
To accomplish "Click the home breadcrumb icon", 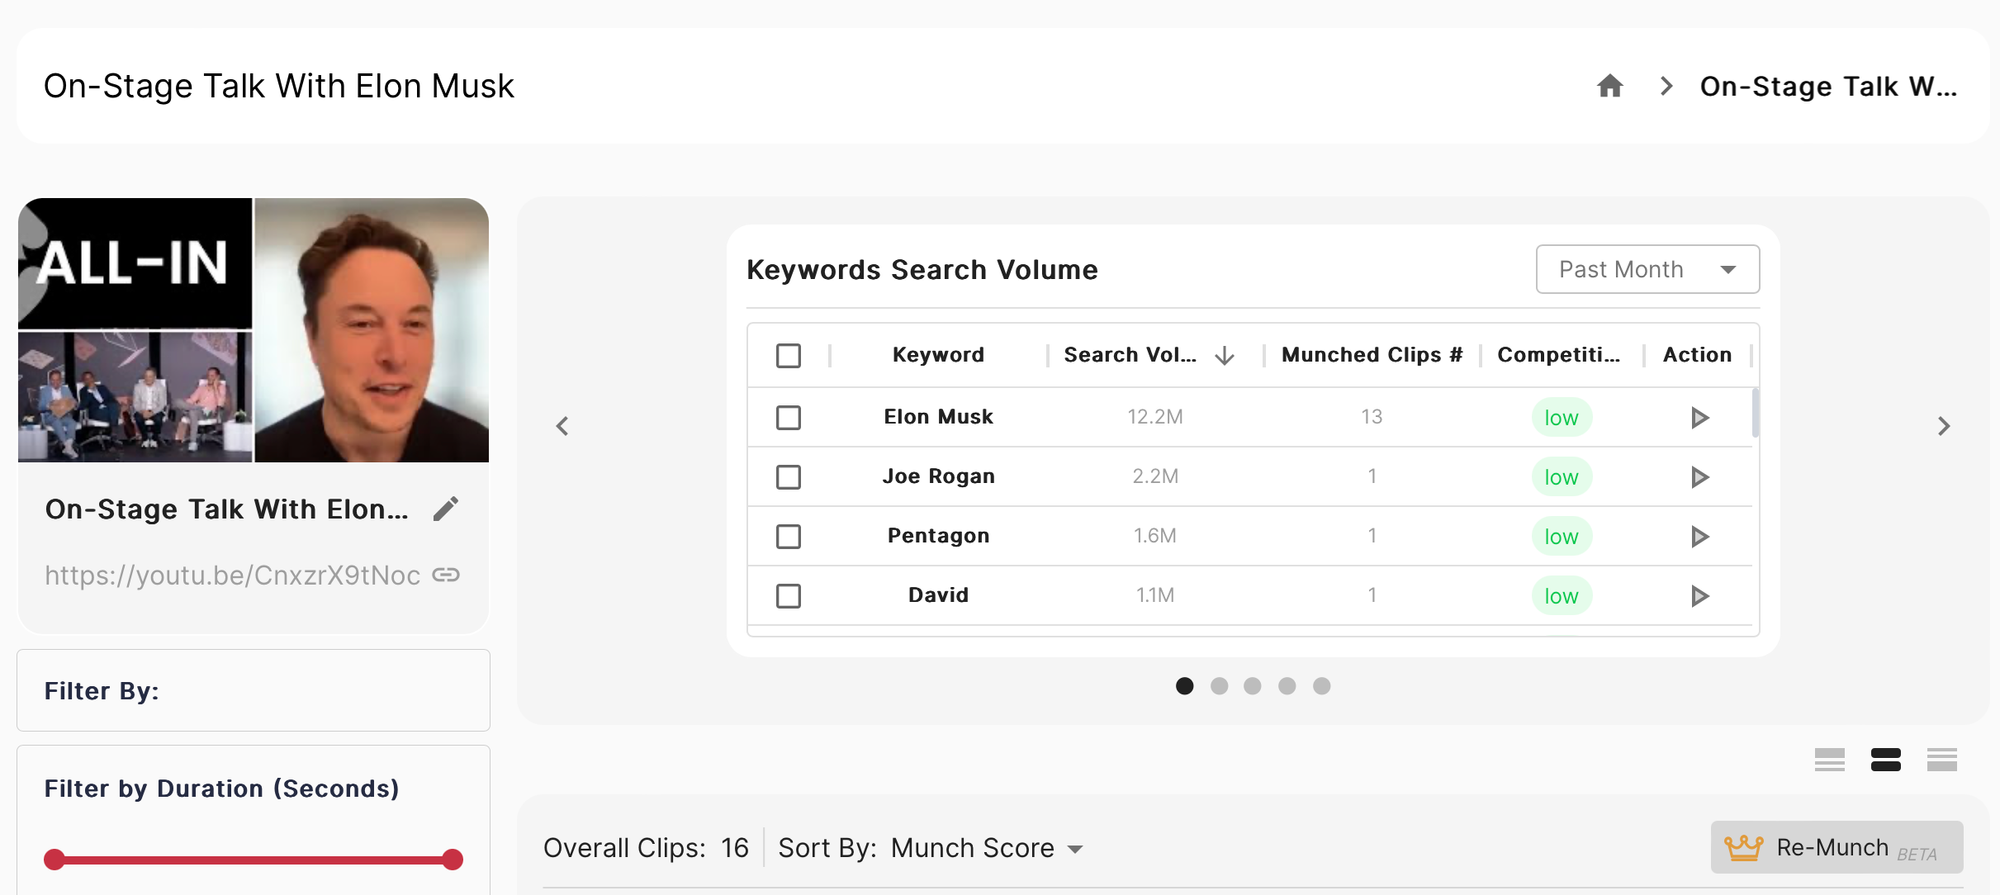I will pos(1609,86).
